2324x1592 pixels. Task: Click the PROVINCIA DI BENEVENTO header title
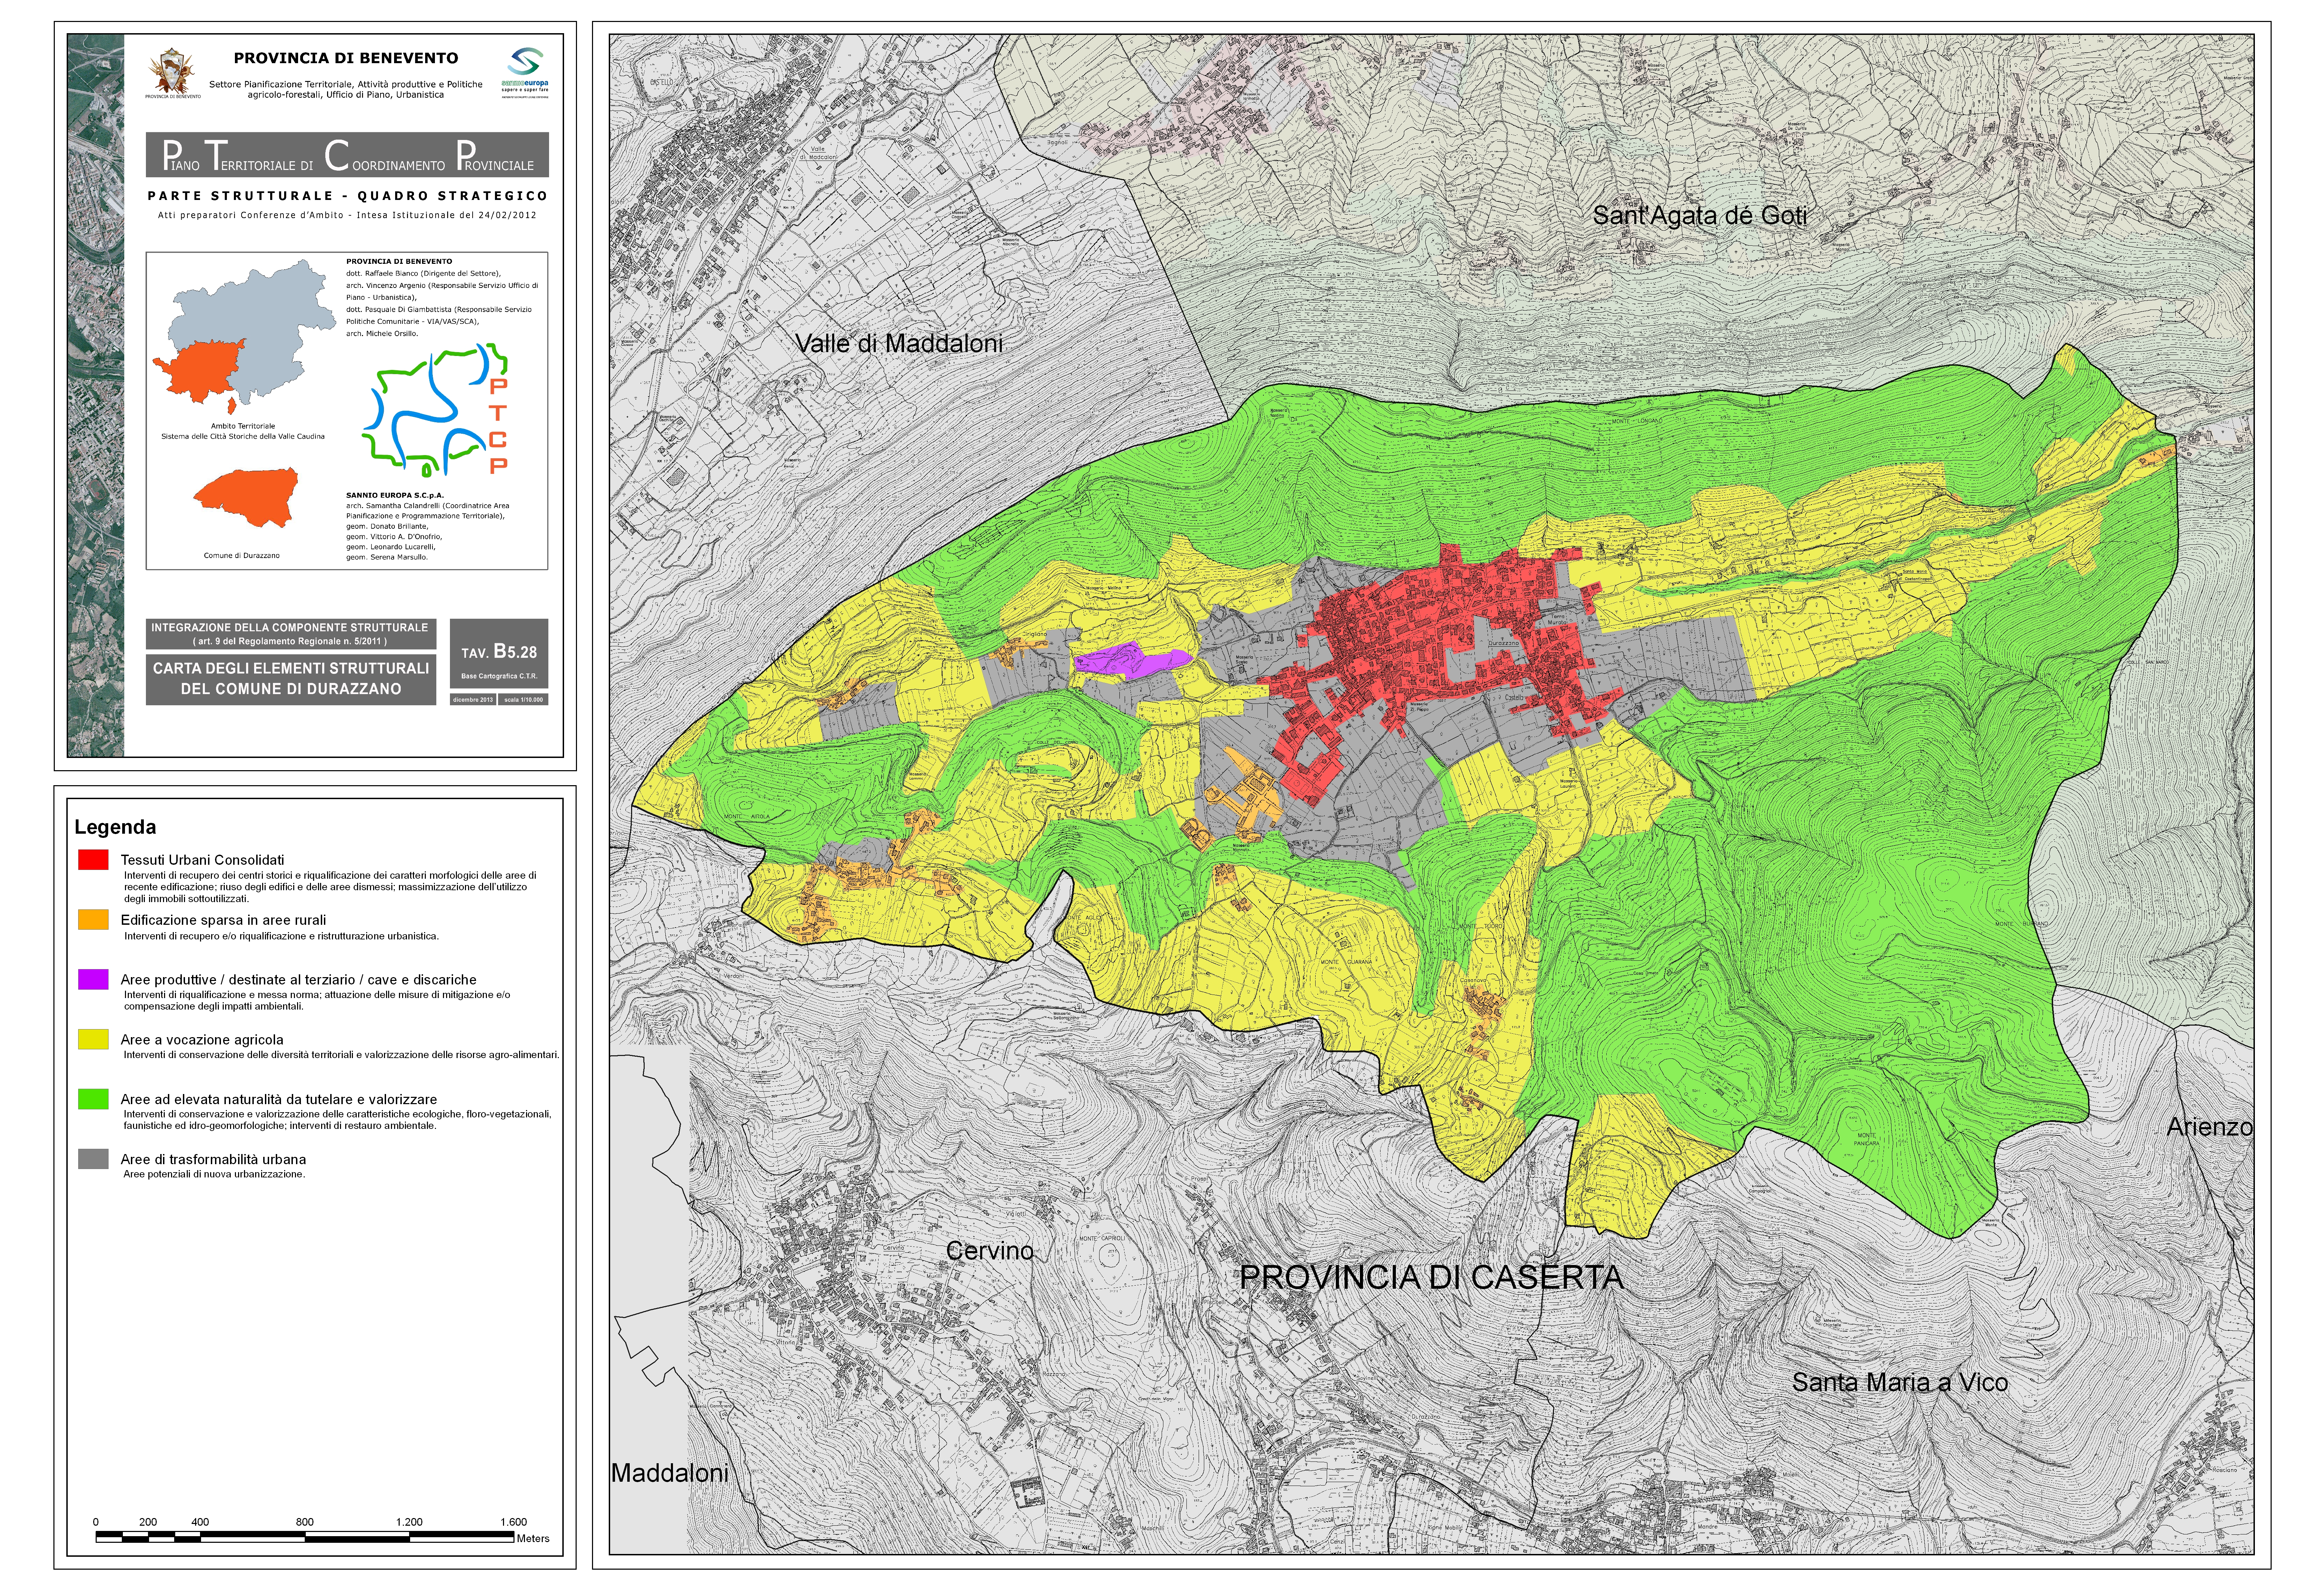(346, 58)
